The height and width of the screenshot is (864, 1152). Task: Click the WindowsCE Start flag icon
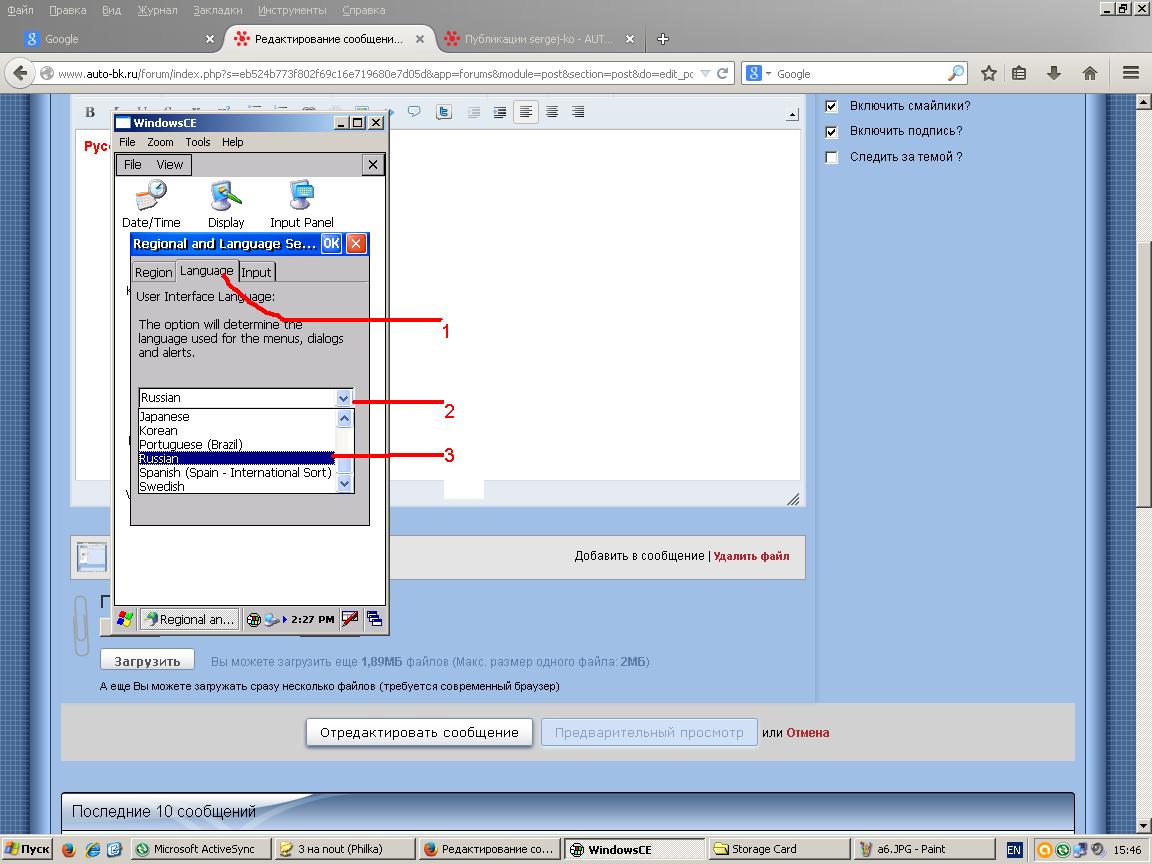coord(126,619)
